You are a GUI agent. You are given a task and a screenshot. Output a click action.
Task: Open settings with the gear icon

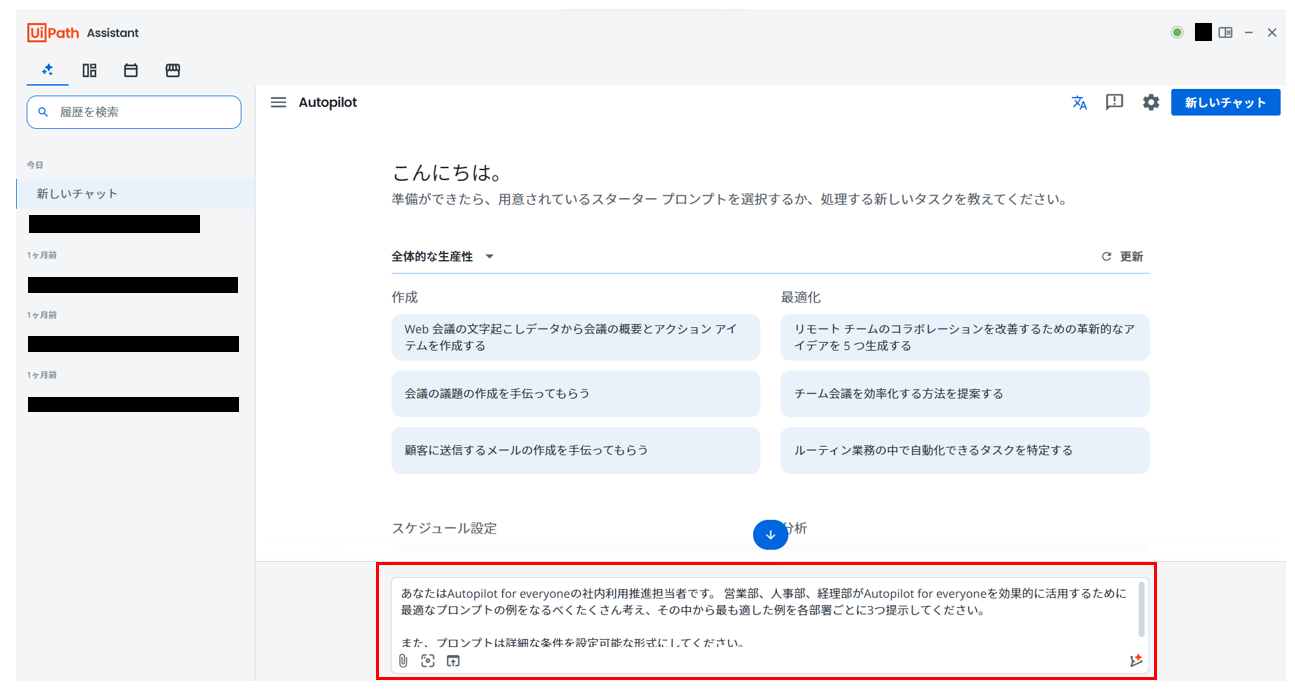pyautogui.click(x=1151, y=102)
